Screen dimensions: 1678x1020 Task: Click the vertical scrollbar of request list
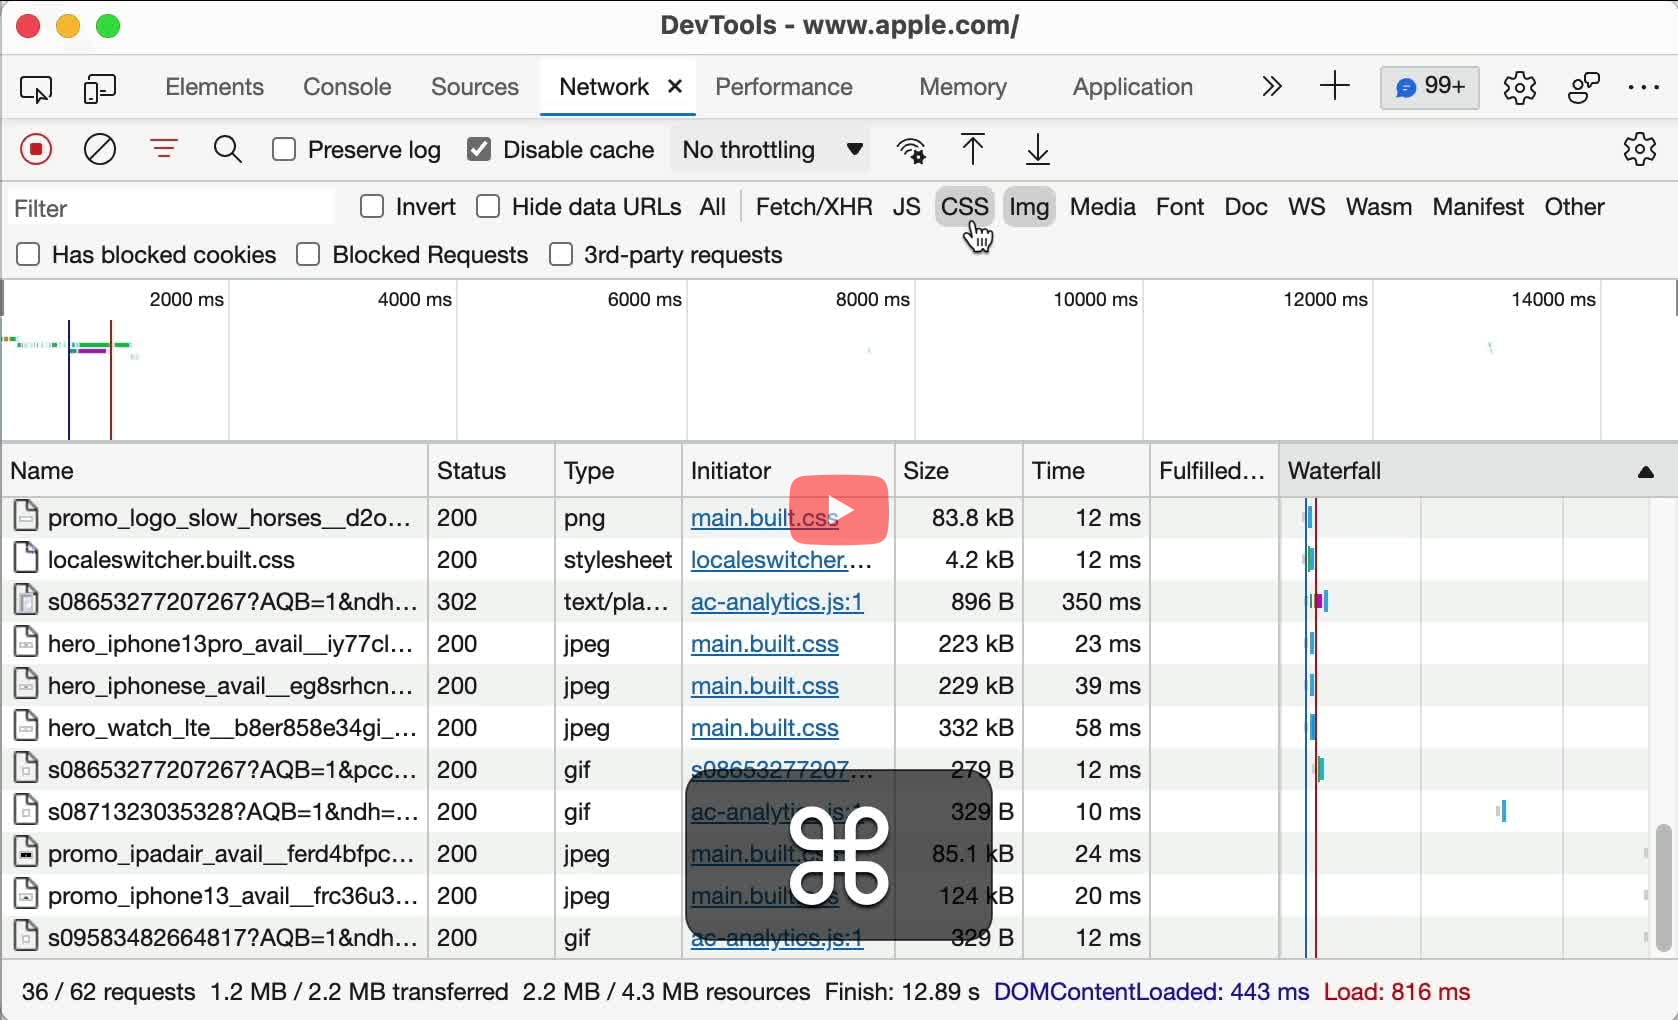(1663, 888)
